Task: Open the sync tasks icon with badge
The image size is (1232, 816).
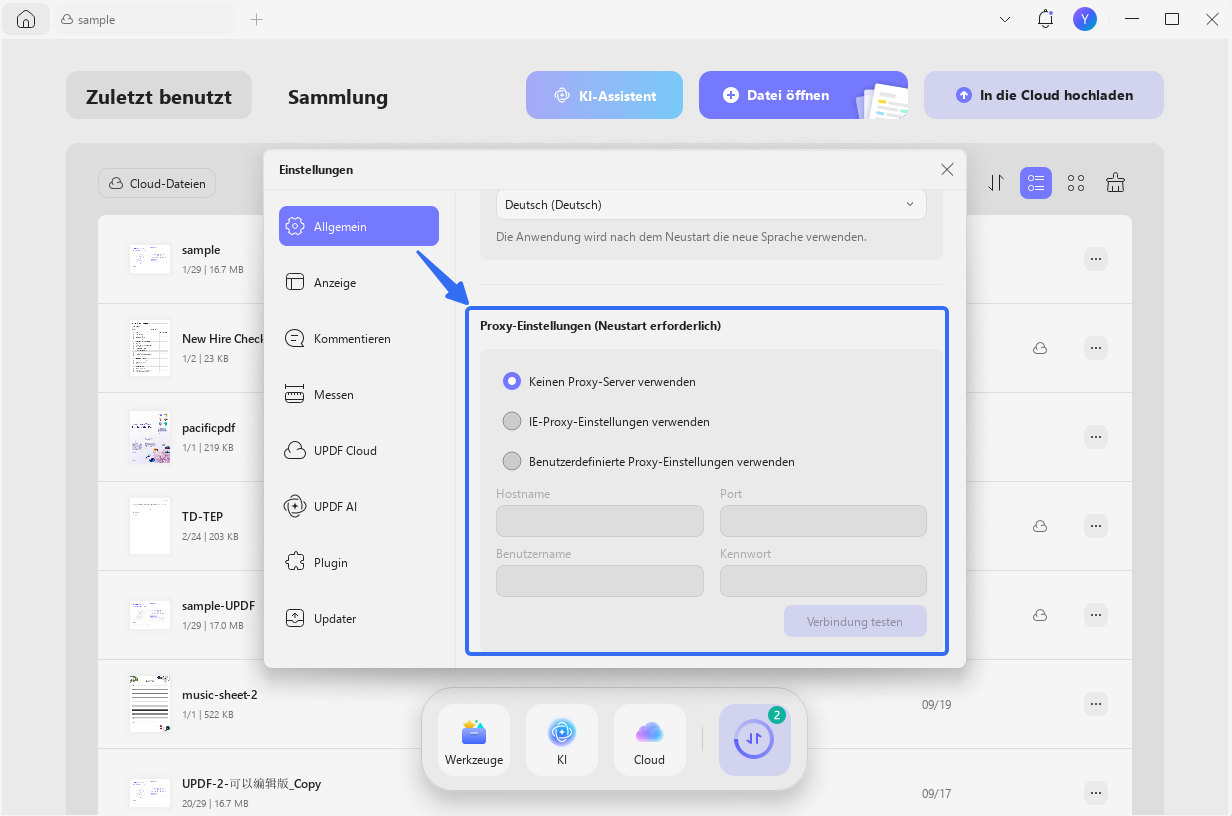Action: 755,740
